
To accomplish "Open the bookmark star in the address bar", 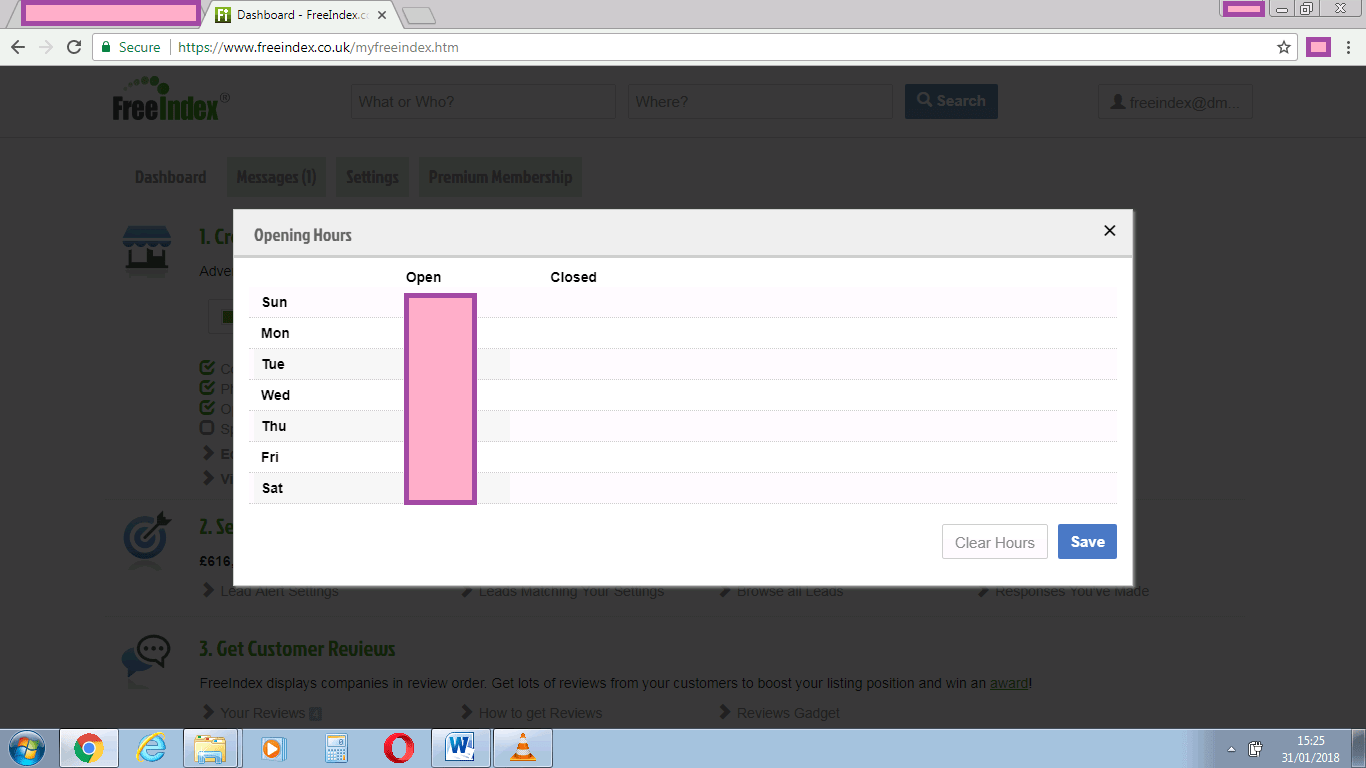I will [x=1283, y=46].
